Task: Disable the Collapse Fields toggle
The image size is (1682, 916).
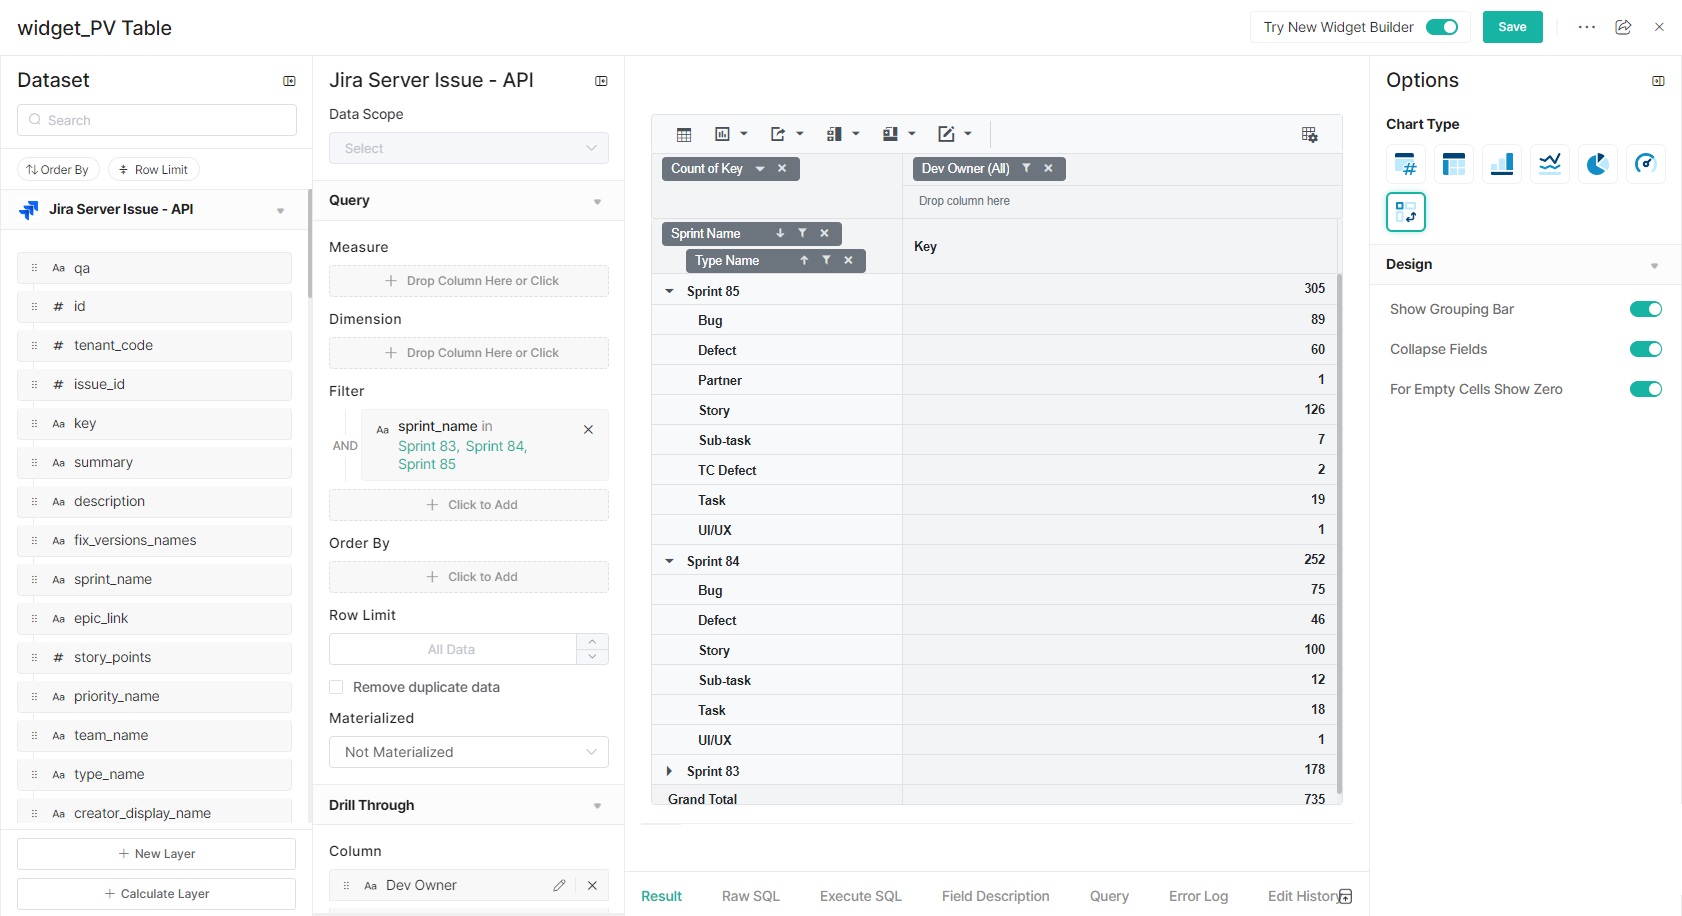Action: click(1645, 349)
